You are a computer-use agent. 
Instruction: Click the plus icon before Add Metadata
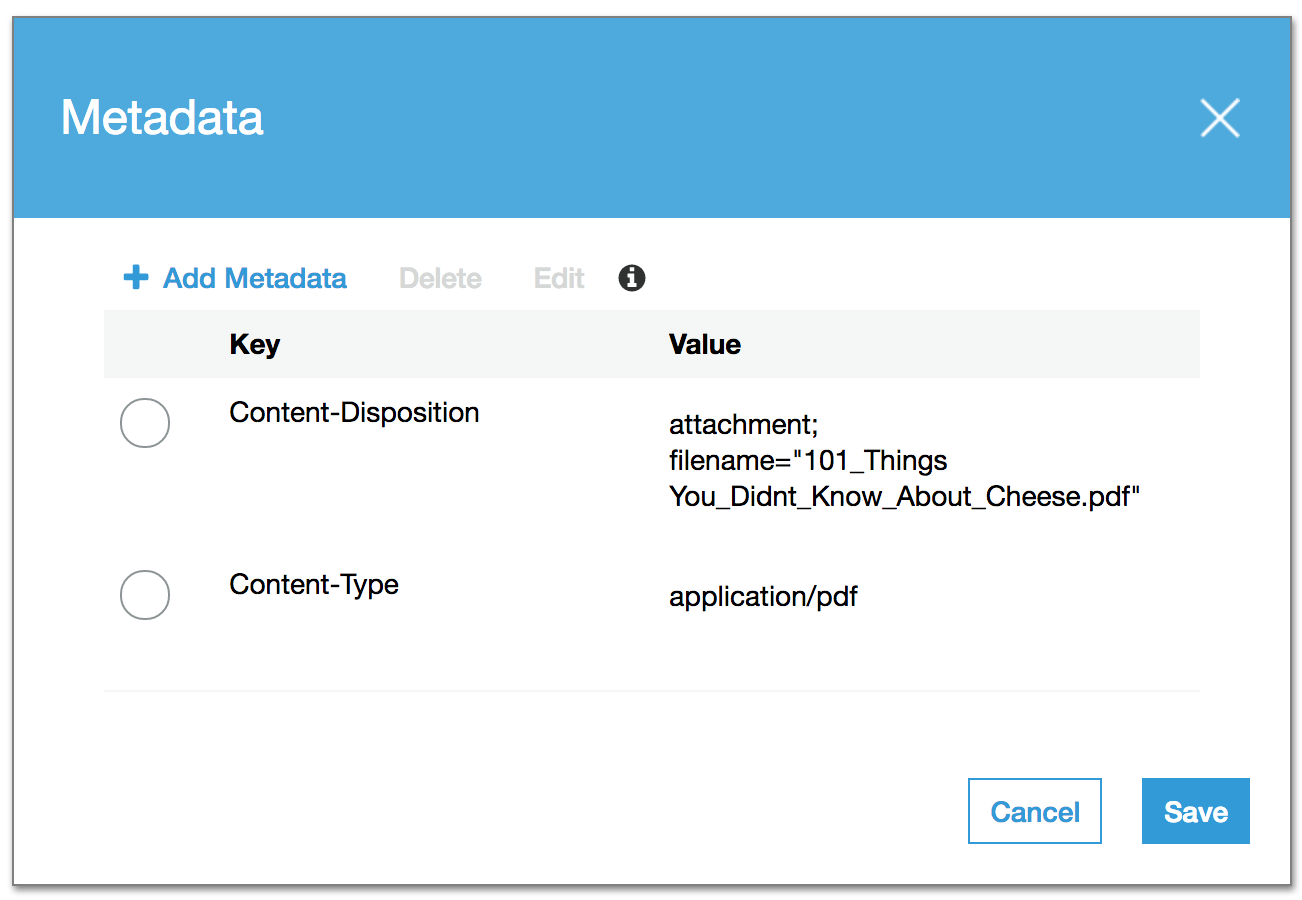pyautogui.click(x=135, y=278)
